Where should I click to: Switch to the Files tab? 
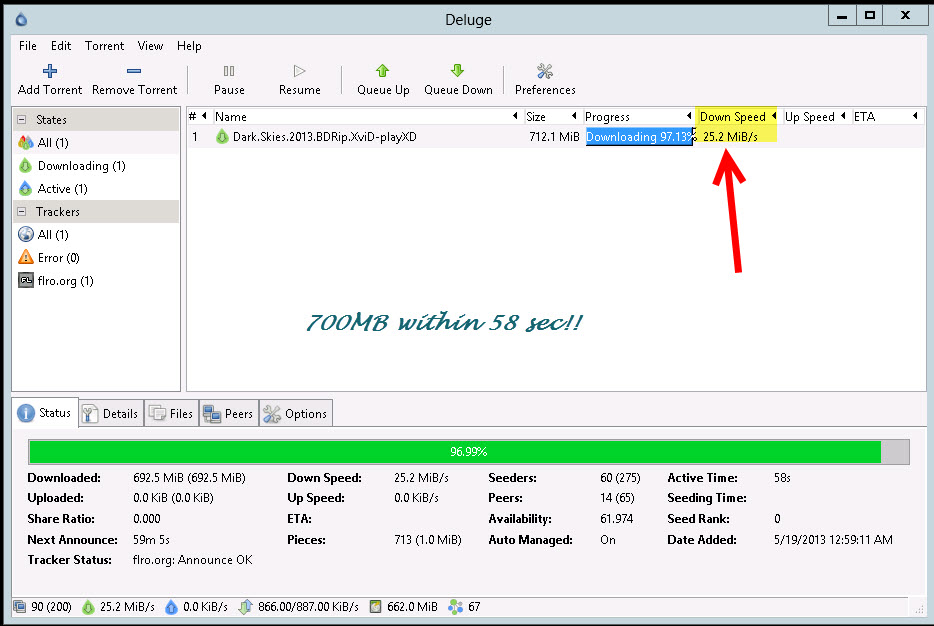[x=172, y=413]
